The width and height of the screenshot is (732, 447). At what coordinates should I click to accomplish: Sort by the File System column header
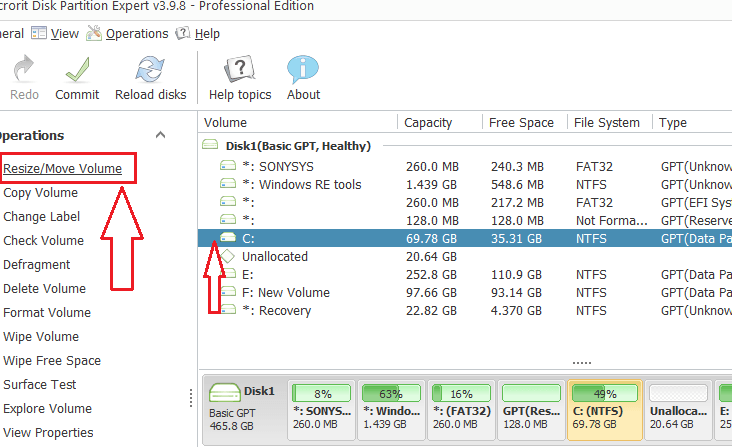point(610,123)
